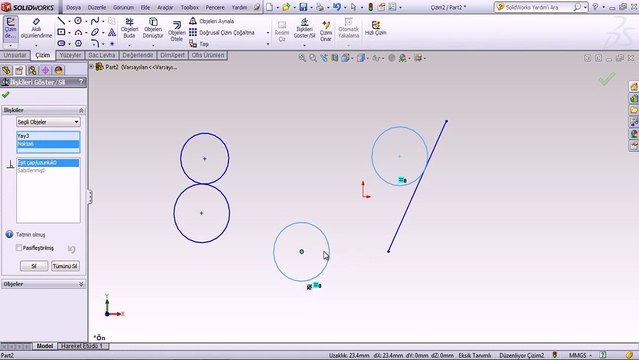Select Yay3 in the entities list

(x=48, y=136)
